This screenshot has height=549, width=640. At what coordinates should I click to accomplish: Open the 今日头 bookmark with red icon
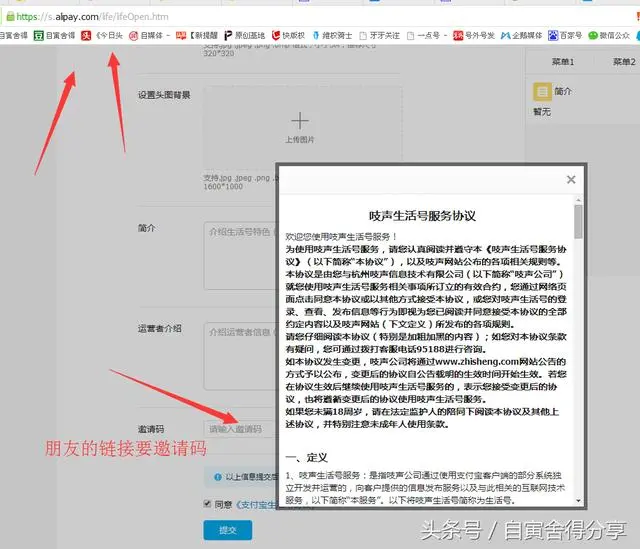click(102, 36)
